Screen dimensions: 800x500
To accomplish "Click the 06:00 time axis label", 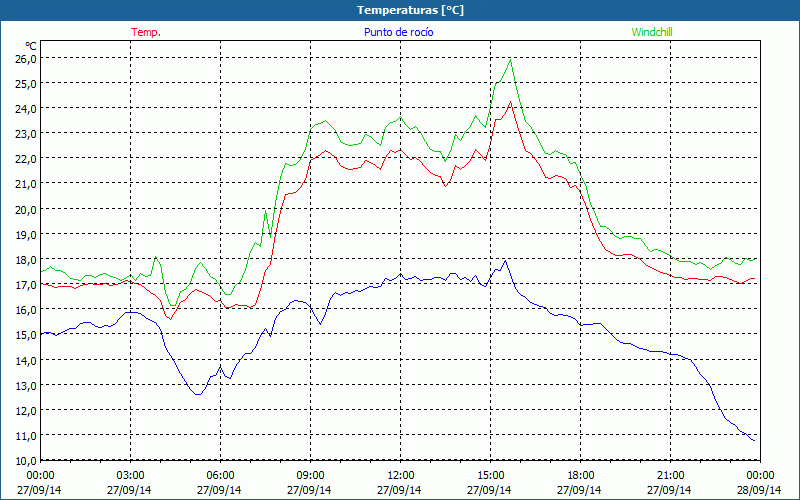I will pos(220,474).
